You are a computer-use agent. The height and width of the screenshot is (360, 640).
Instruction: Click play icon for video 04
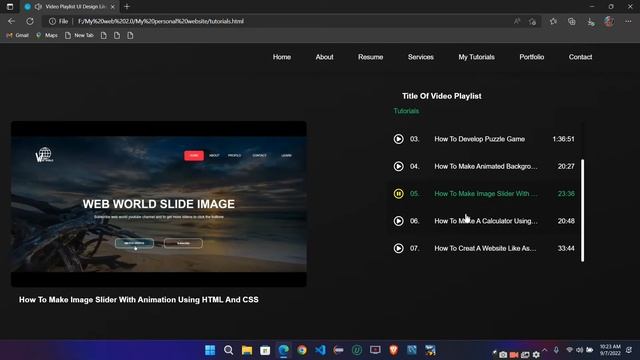pos(398,166)
